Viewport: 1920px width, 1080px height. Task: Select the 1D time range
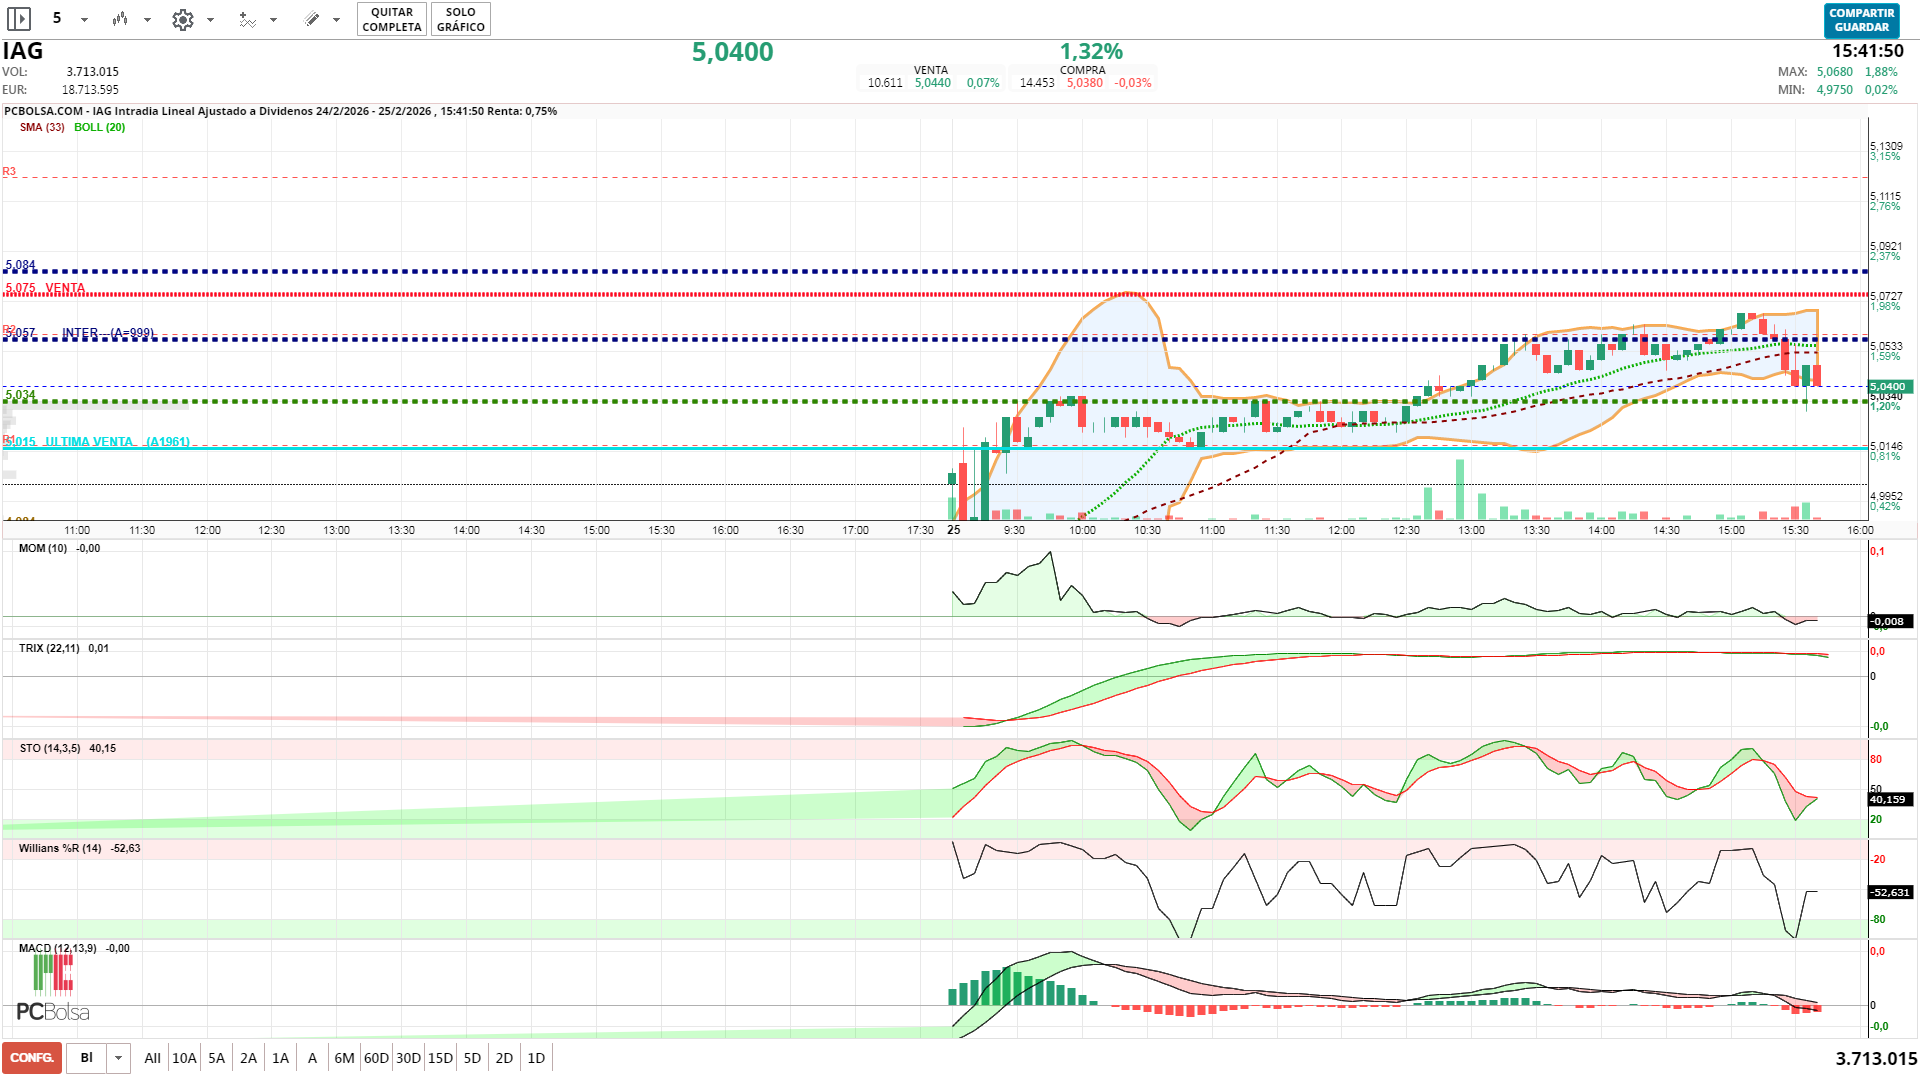(x=536, y=1058)
